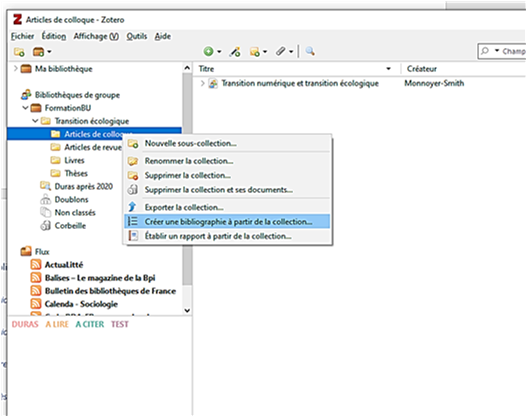Select the Flux feeds heading
The image size is (526, 416).
pos(42,252)
